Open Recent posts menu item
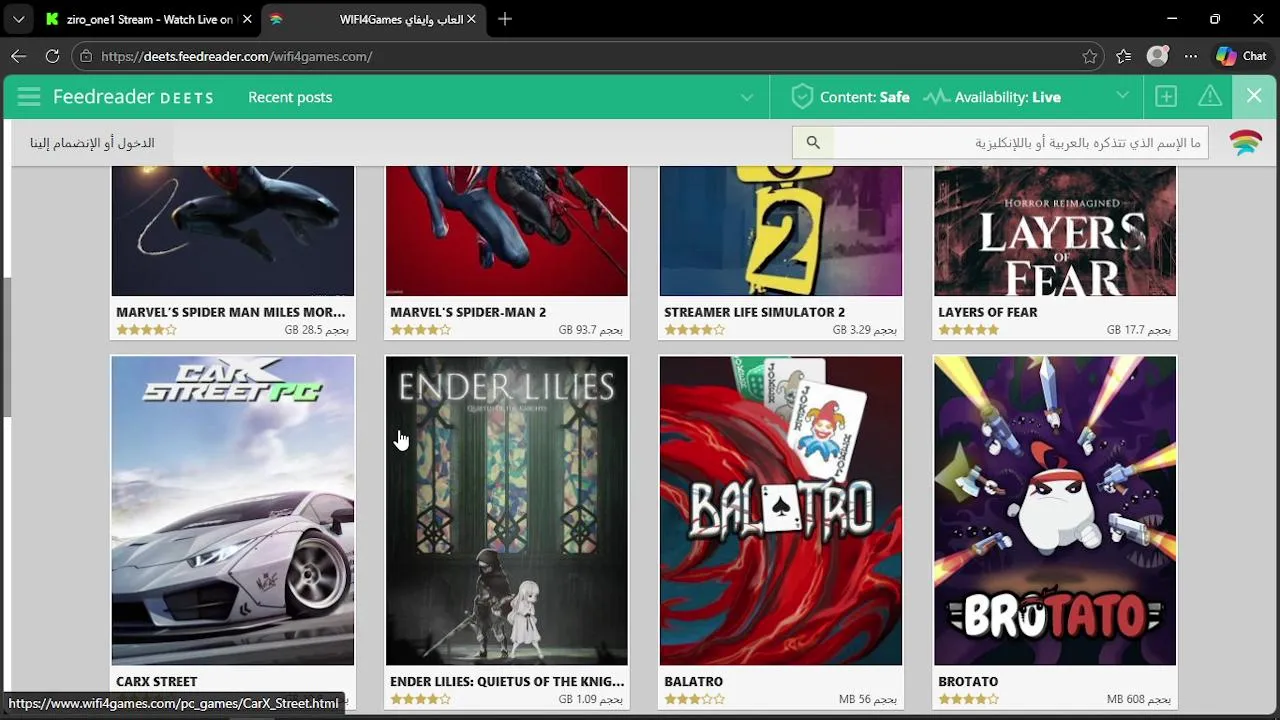Screen dimensions: 1280x720 point(290,97)
